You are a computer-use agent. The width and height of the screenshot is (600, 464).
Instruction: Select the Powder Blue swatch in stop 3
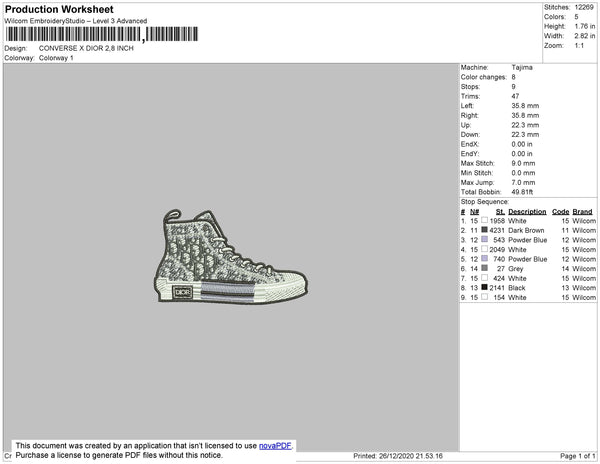tap(484, 239)
